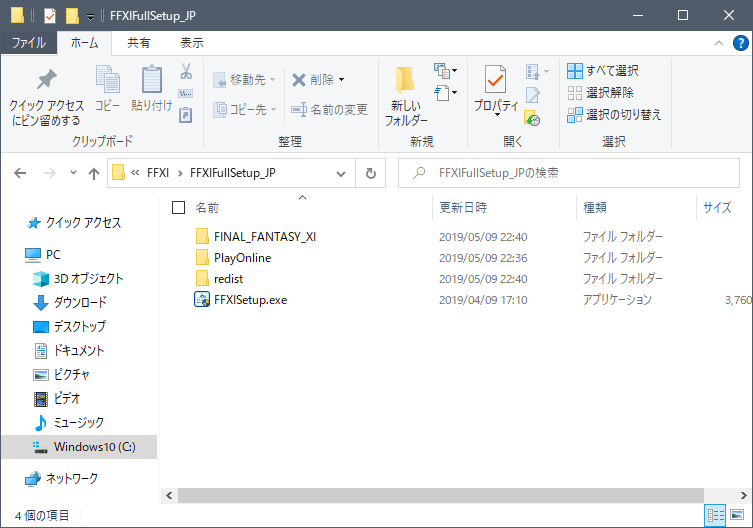Go back with the left arrow
This screenshot has height=528, width=753.
(x=20, y=173)
